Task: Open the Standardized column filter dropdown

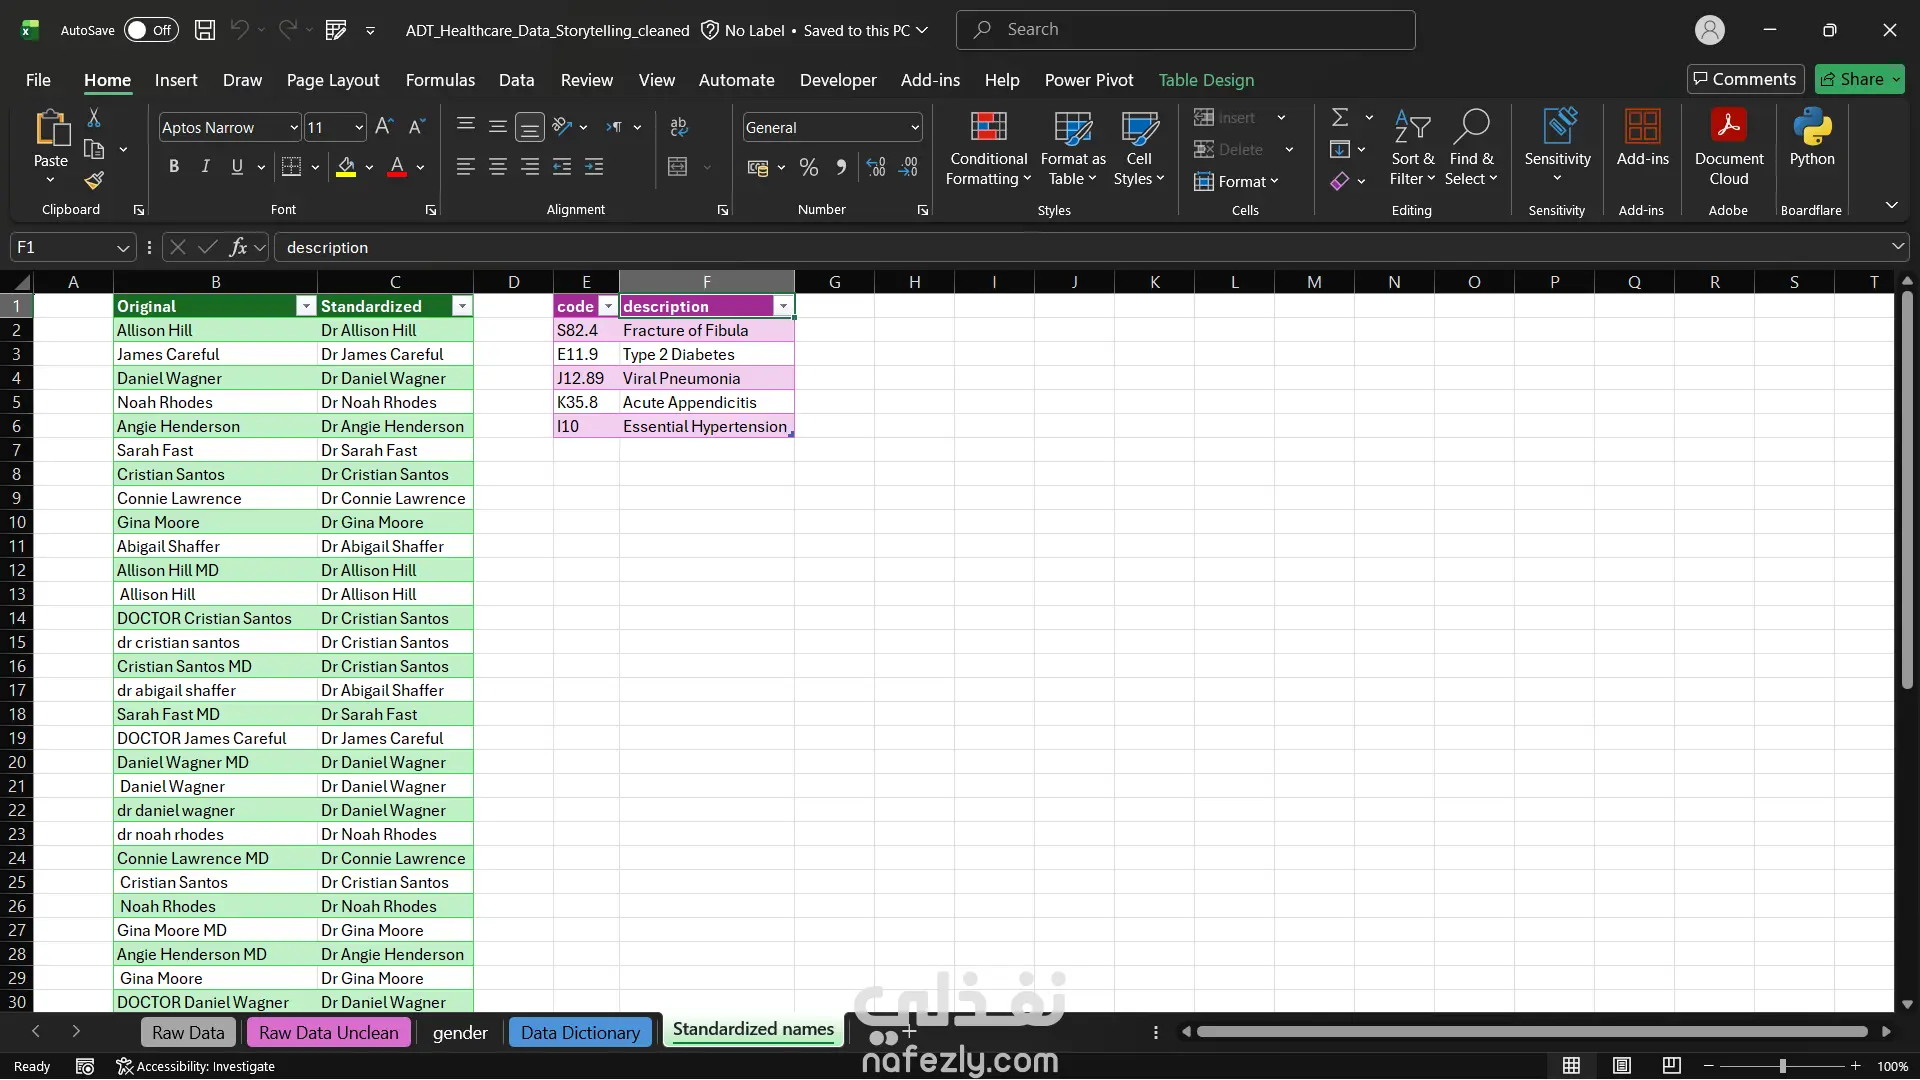Action: point(462,306)
